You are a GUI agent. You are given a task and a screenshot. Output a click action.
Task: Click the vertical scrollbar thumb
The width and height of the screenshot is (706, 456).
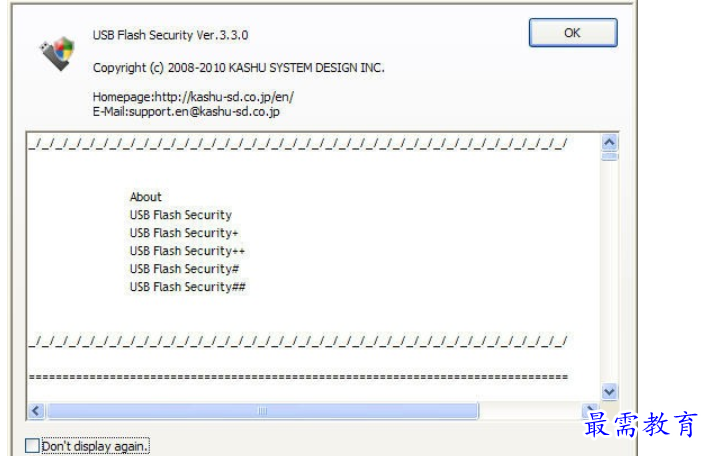click(x=609, y=156)
